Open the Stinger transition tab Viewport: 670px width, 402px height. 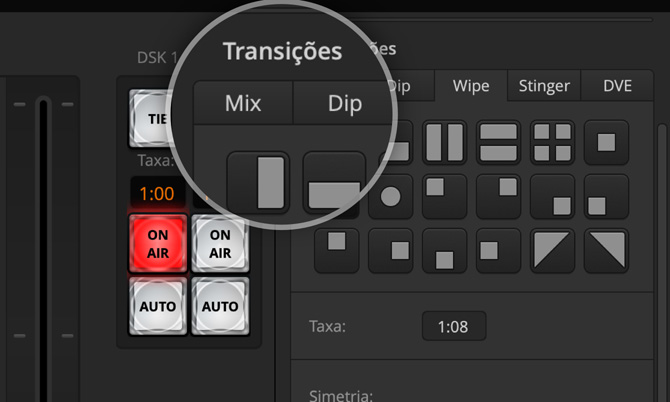pyautogui.click(x=544, y=86)
